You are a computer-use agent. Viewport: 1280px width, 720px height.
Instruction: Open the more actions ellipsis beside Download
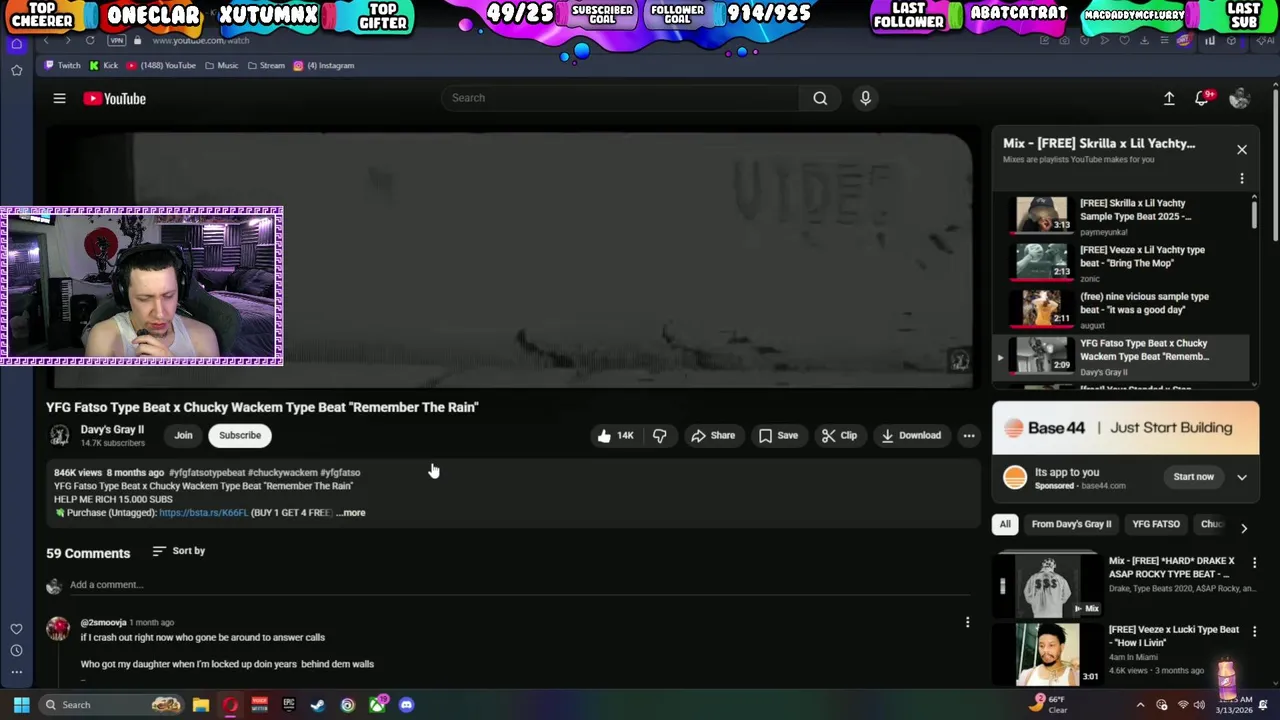point(968,435)
